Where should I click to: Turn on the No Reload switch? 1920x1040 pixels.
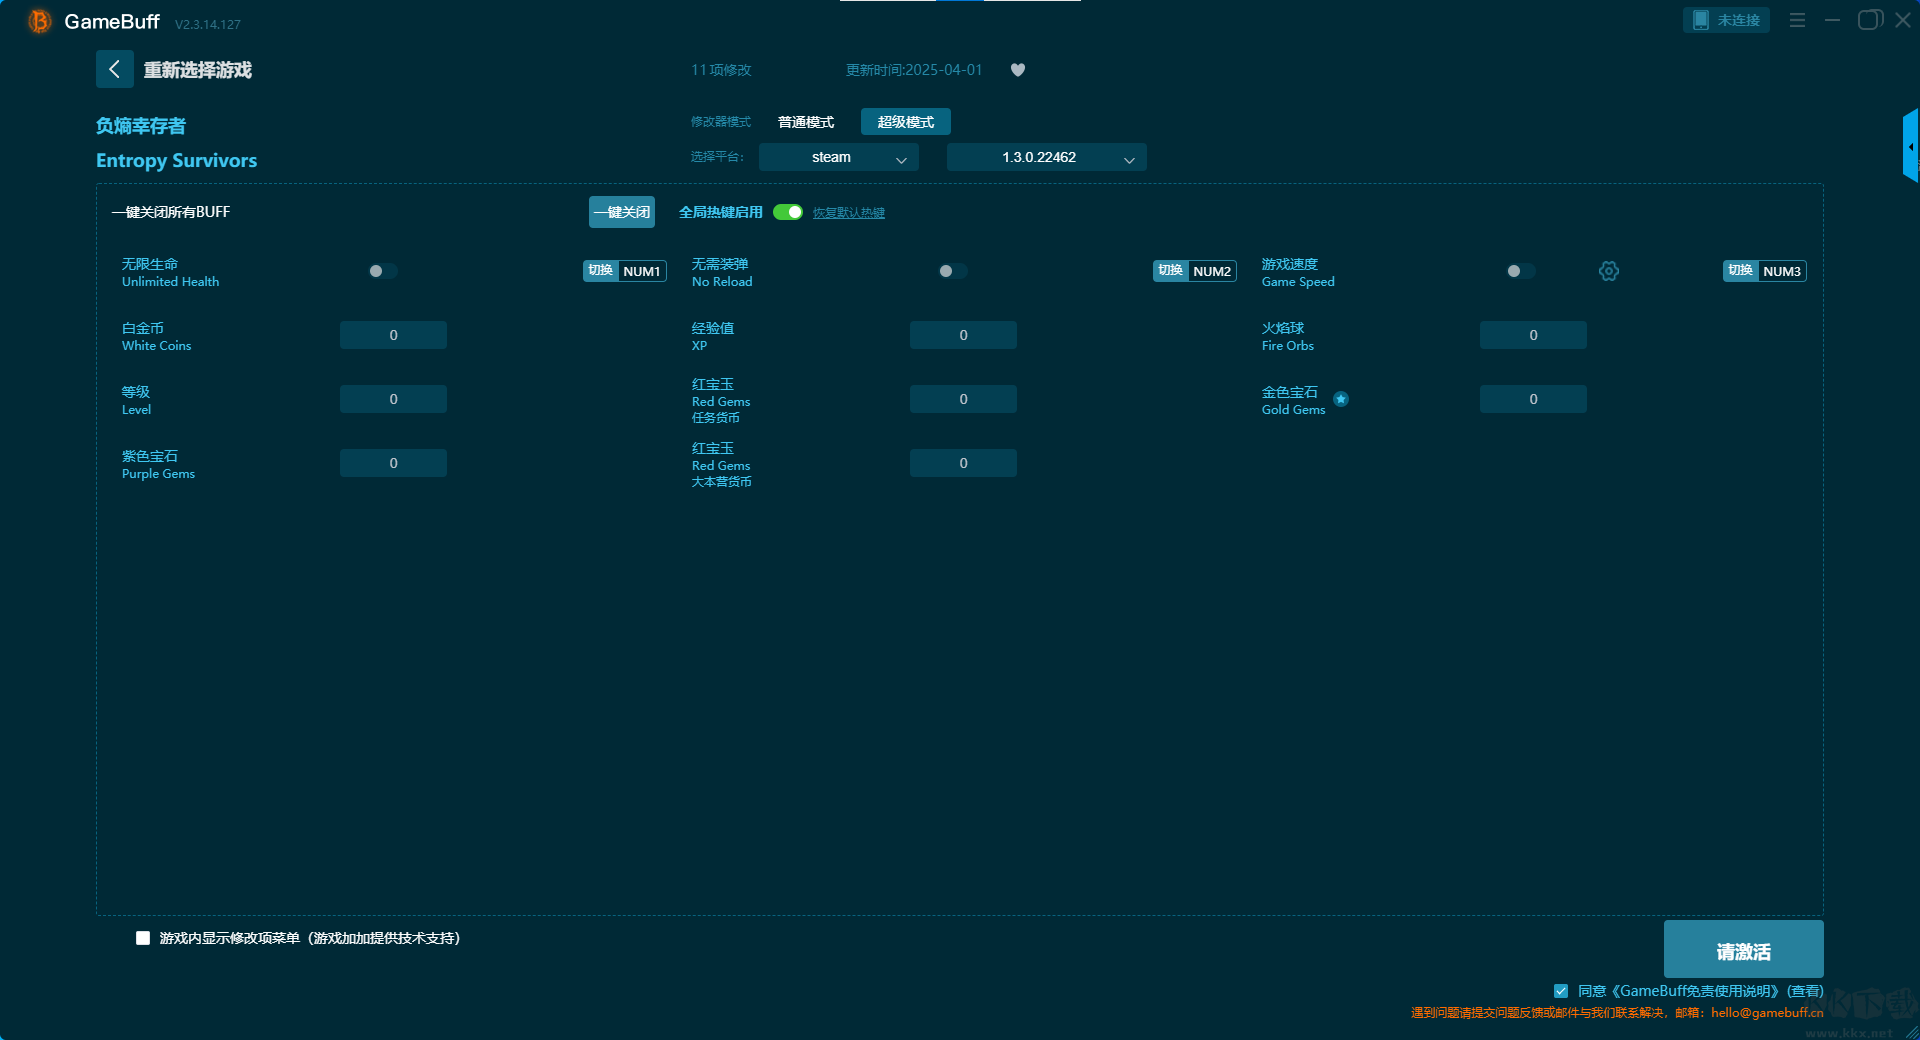[952, 271]
